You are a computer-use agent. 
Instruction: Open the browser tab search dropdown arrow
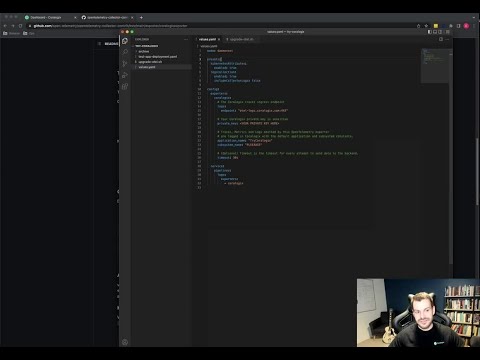tap(474, 17)
